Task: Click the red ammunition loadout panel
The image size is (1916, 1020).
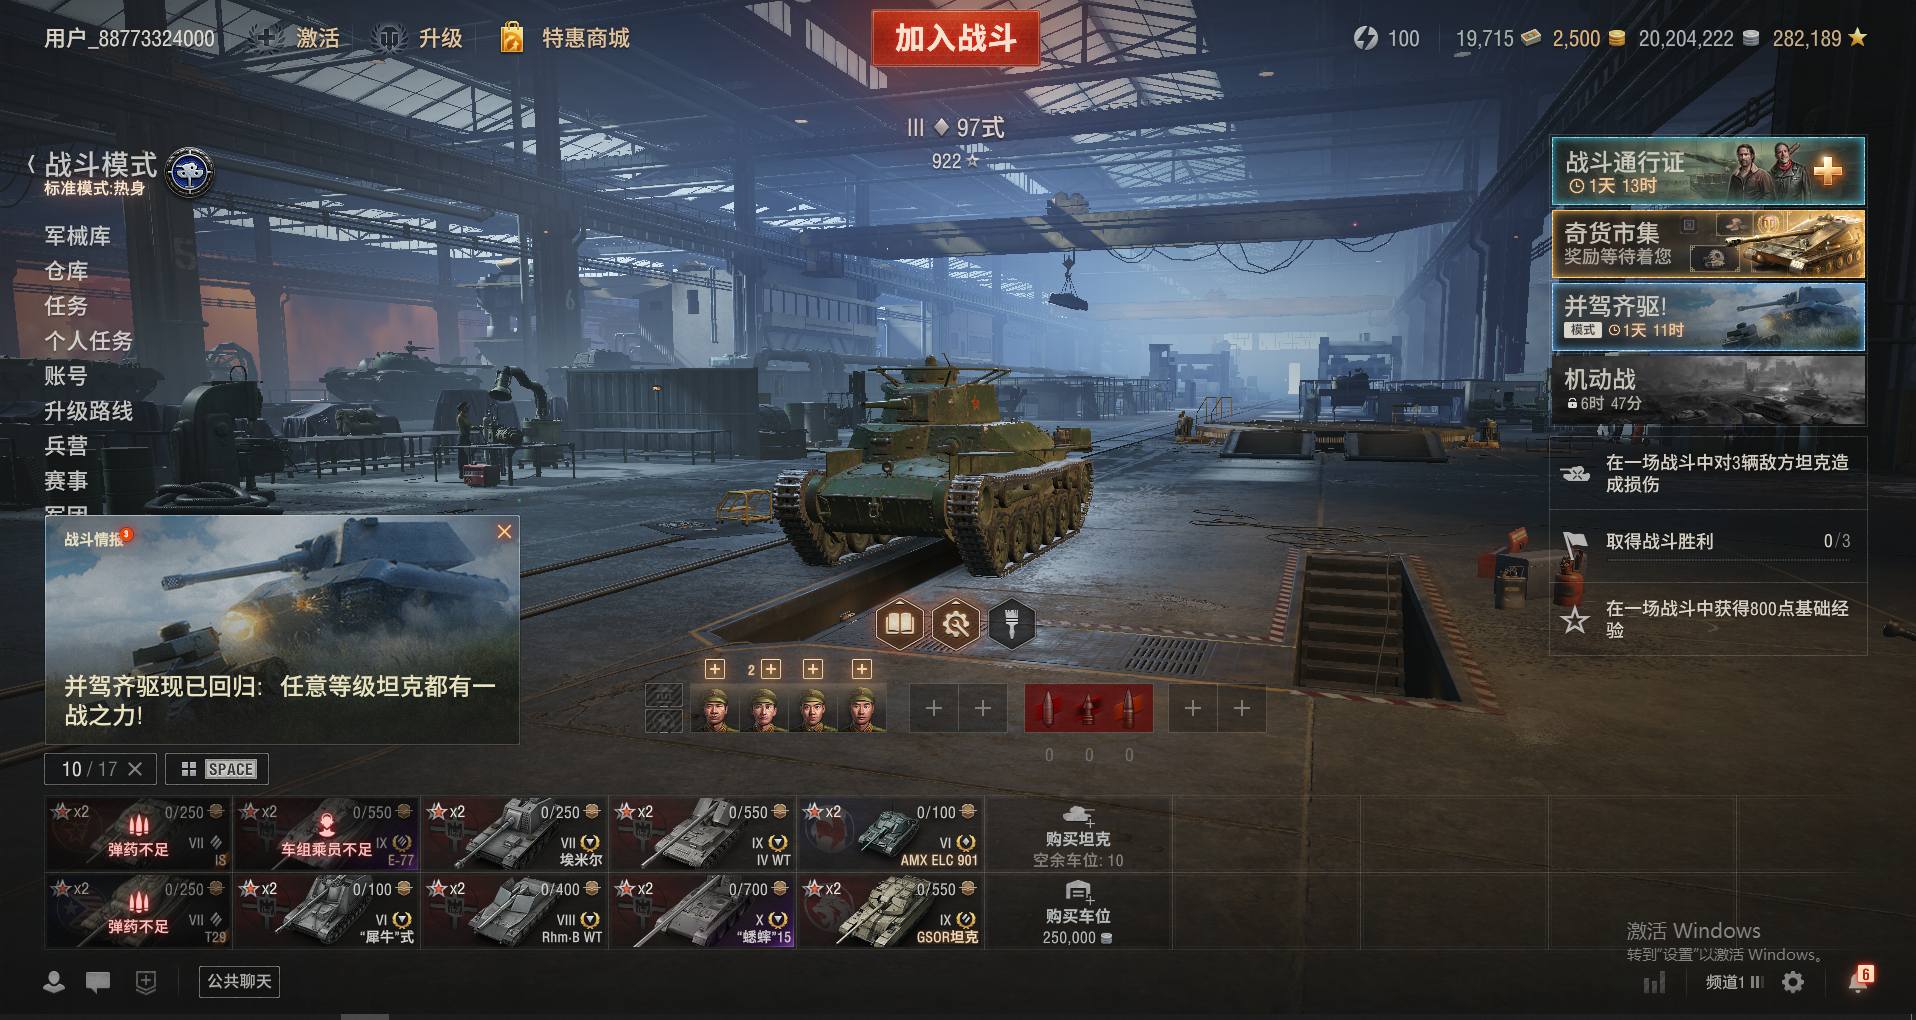Action: [x=1088, y=708]
